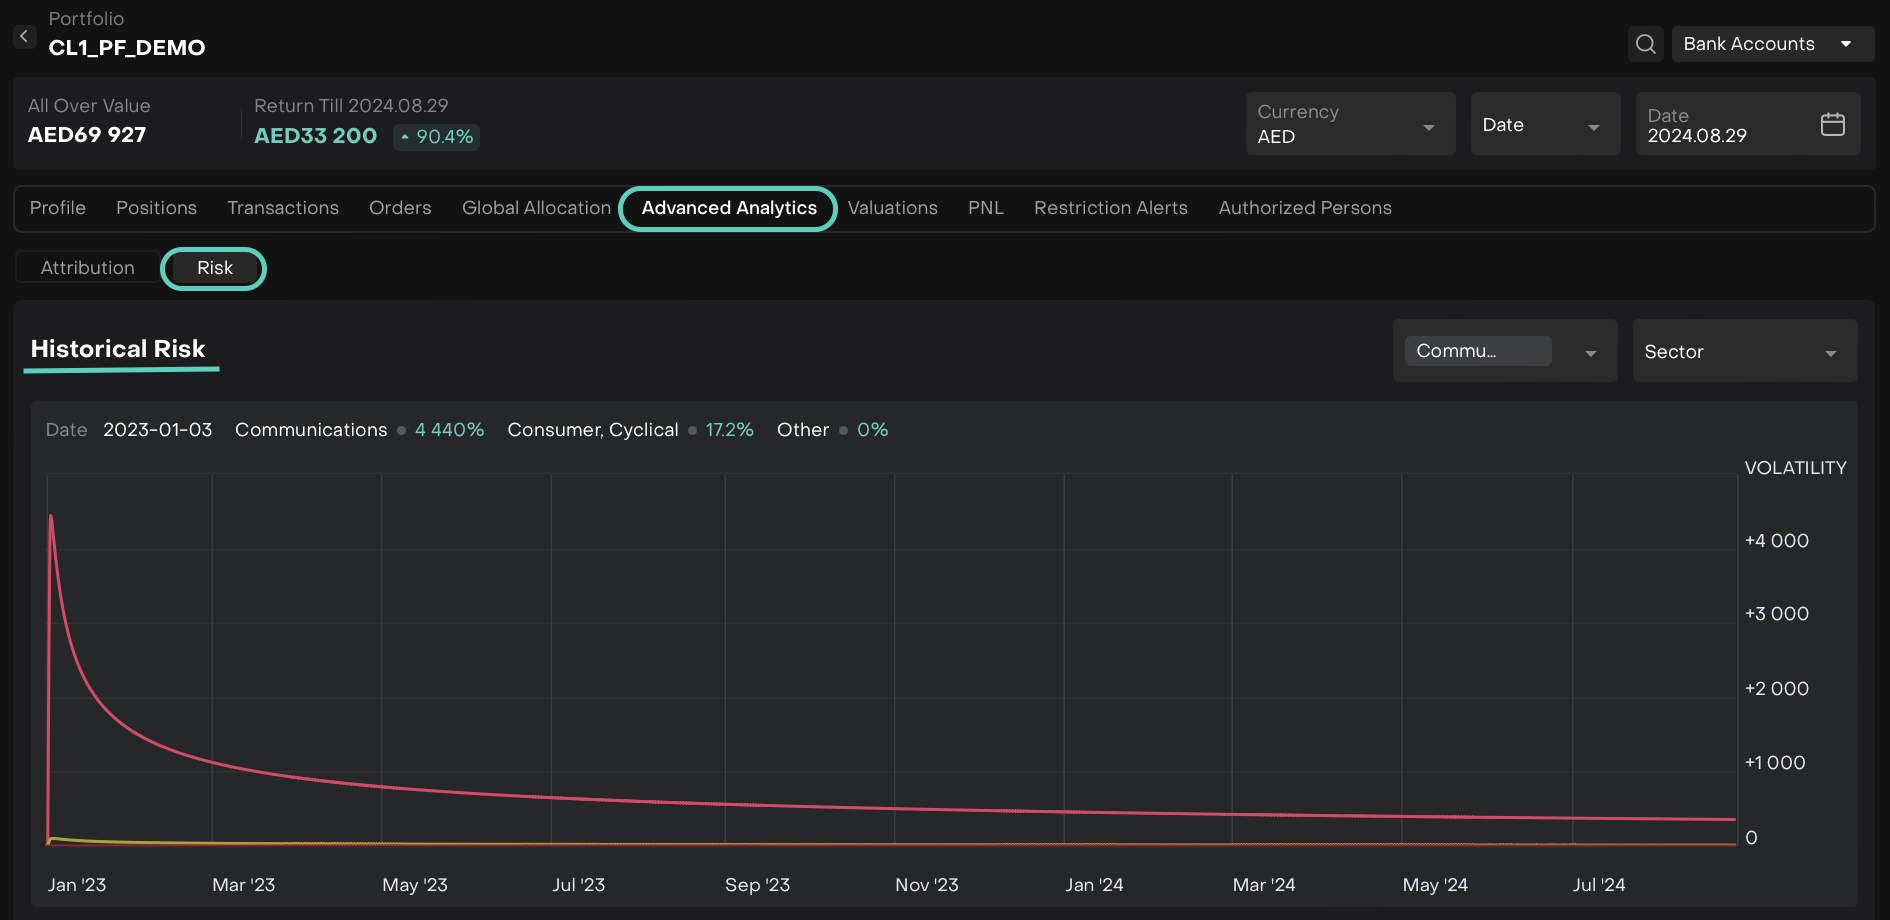Image resolution: width=1890 pixels, height=920 pixels.
Task: Select the Risk sub-tab
Action: [214, 268]
